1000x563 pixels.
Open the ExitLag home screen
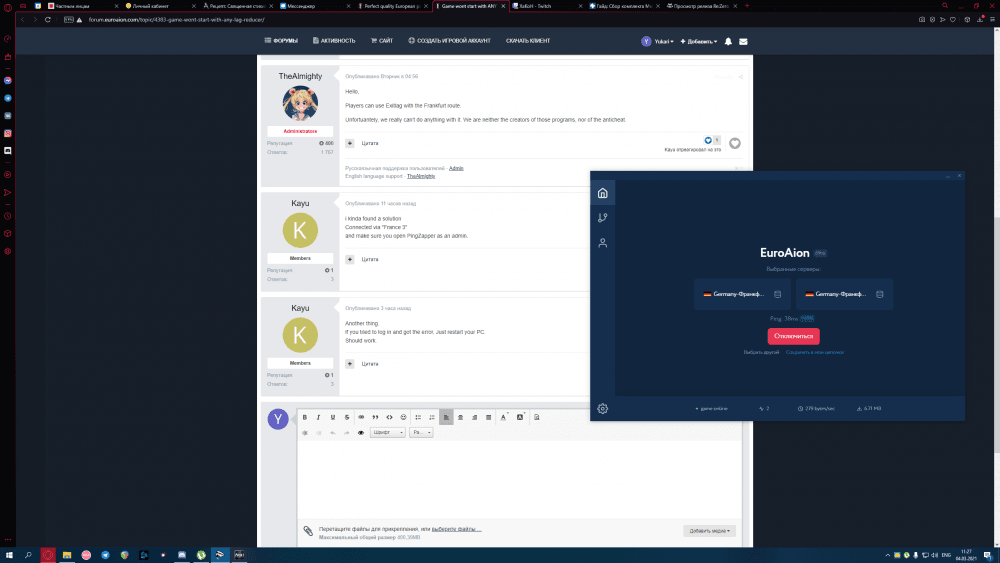pyautogui.click(x=602, y=193)
